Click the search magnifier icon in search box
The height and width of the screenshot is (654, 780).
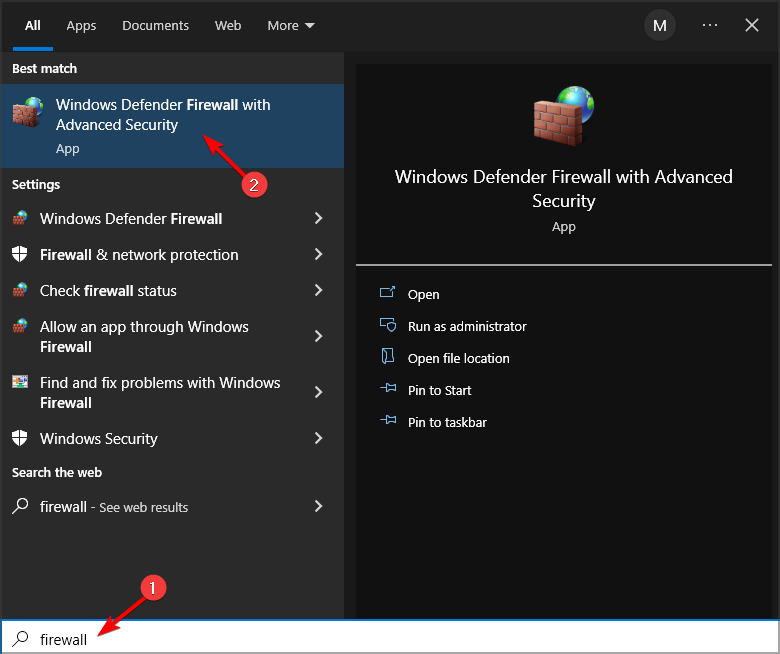coord(20,638)
